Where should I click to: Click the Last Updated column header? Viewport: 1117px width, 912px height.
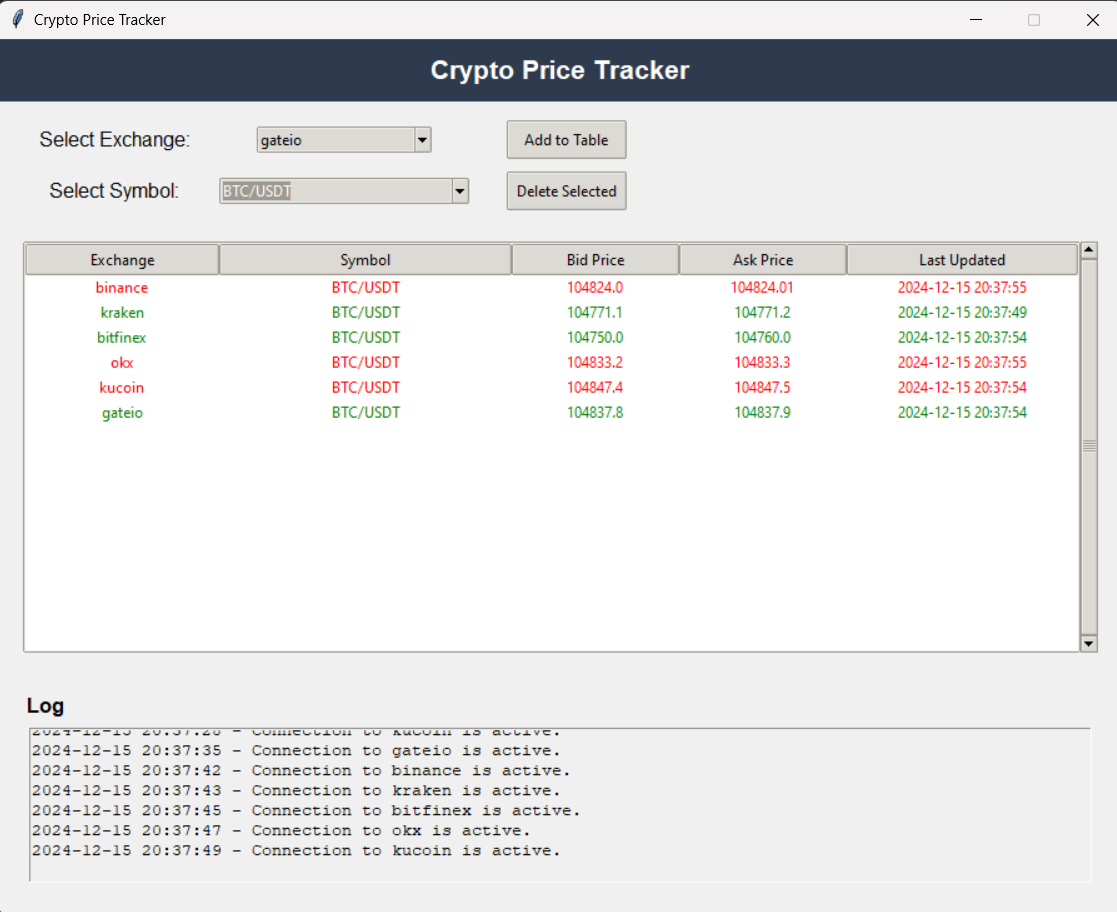[x=961, y=259]
